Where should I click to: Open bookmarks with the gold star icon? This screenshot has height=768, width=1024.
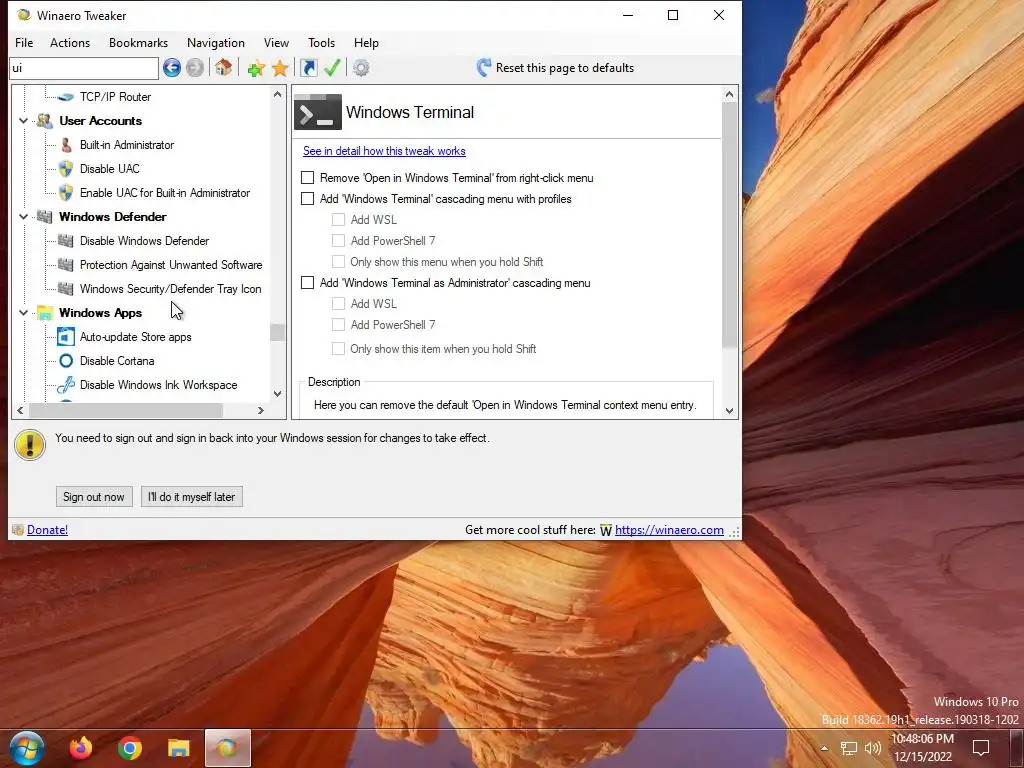(280, 68)
